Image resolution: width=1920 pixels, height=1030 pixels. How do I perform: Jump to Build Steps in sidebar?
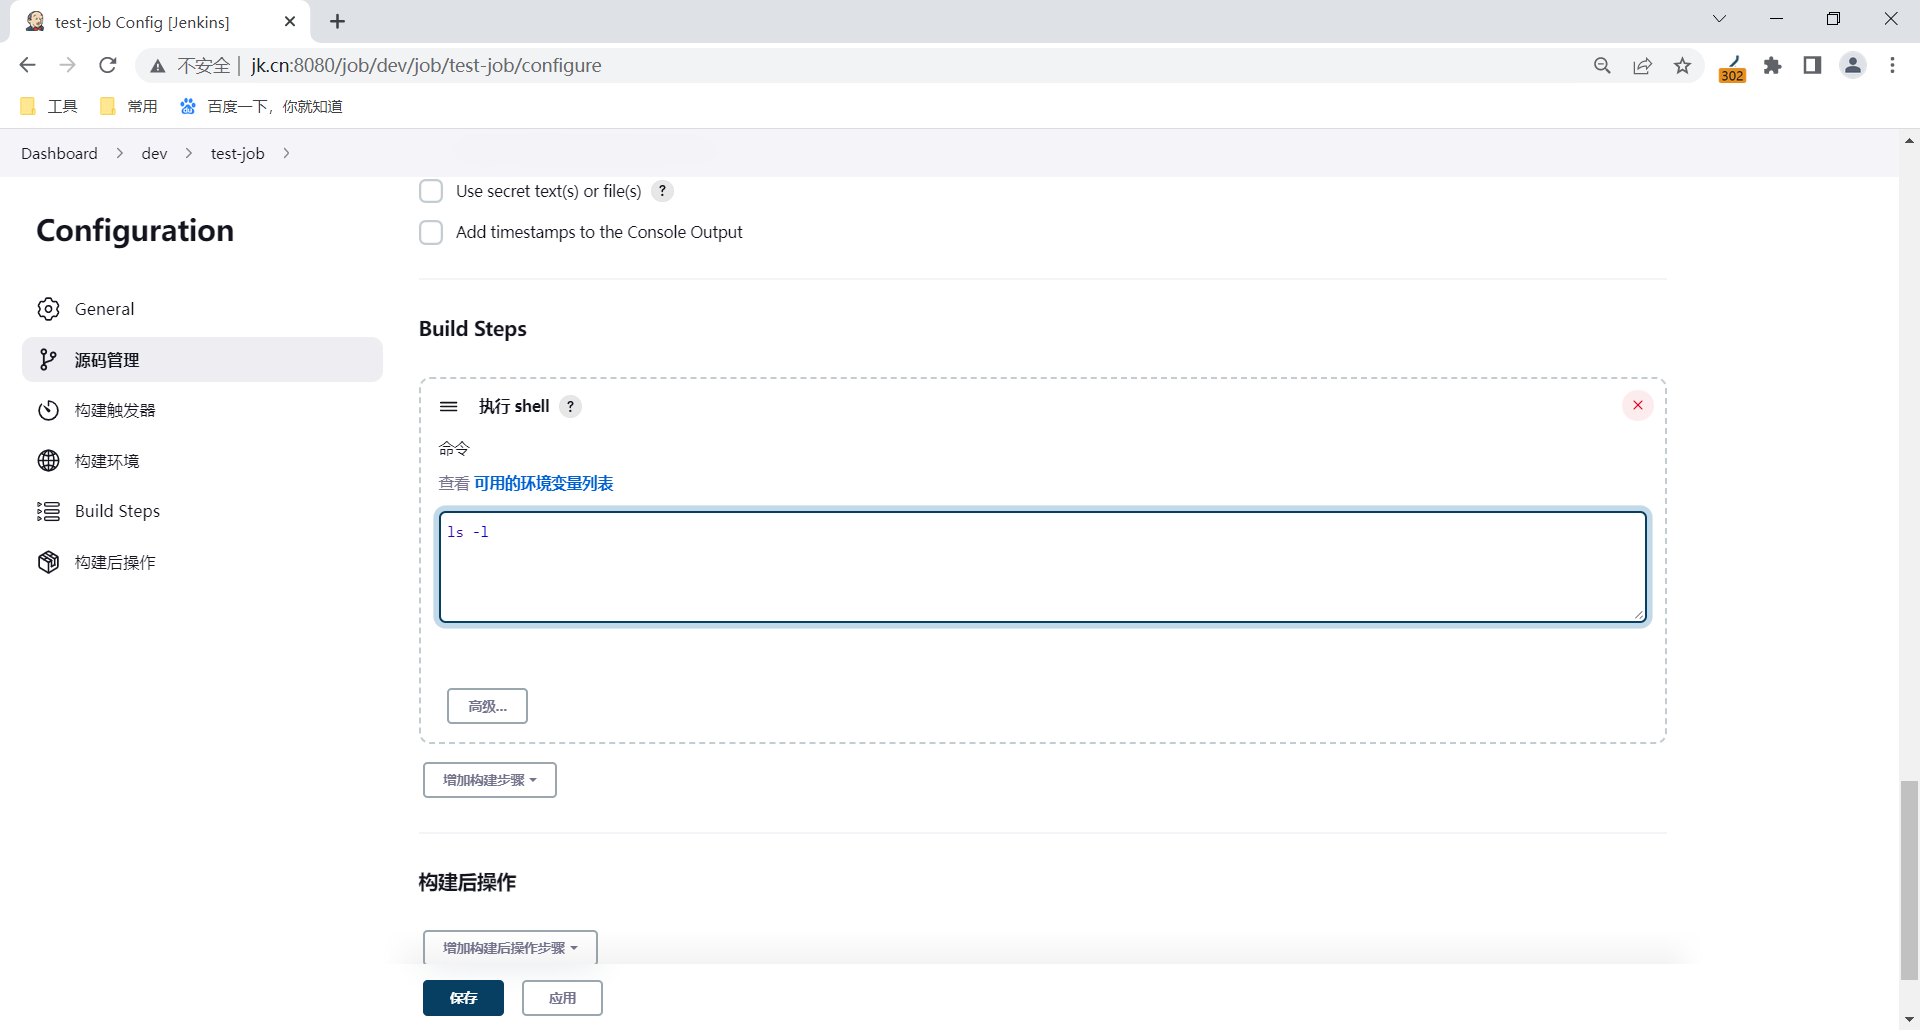[x=202, y=511]
